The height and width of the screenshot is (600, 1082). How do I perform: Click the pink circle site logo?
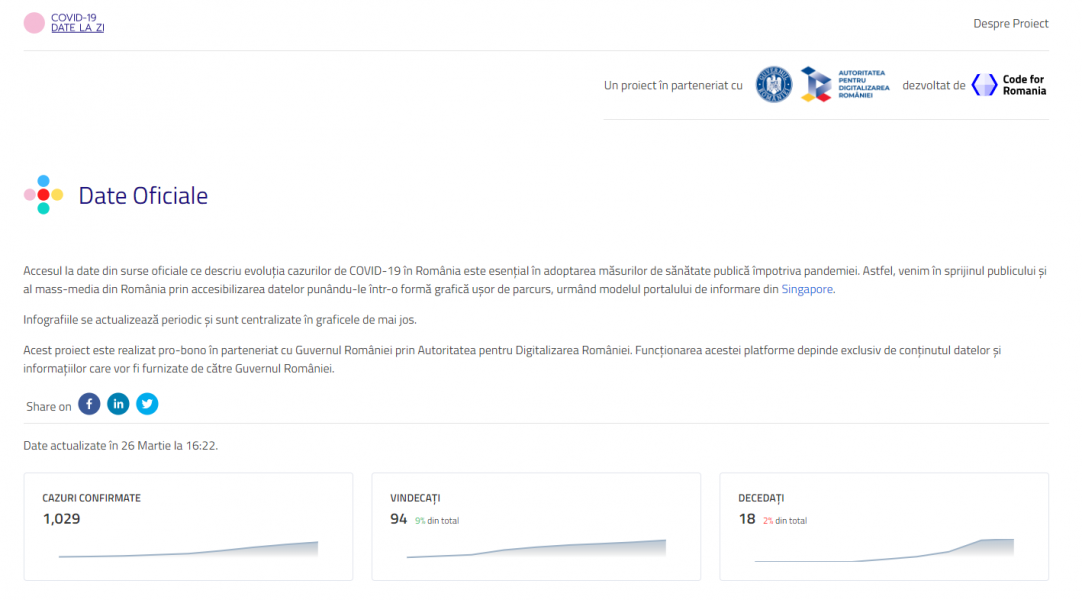point(34,23)
